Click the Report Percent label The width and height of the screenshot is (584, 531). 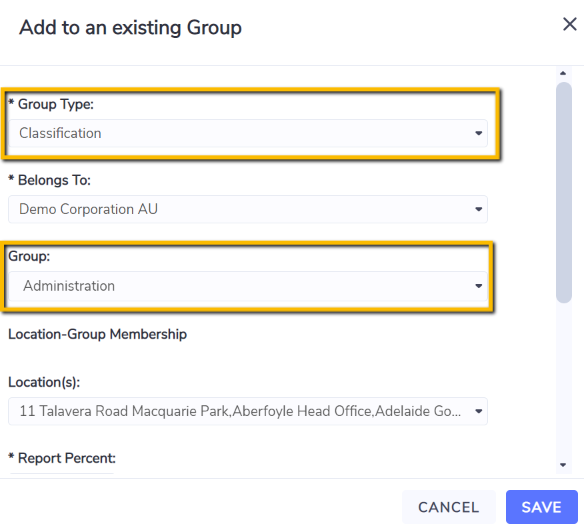click(x=62, y=458)
